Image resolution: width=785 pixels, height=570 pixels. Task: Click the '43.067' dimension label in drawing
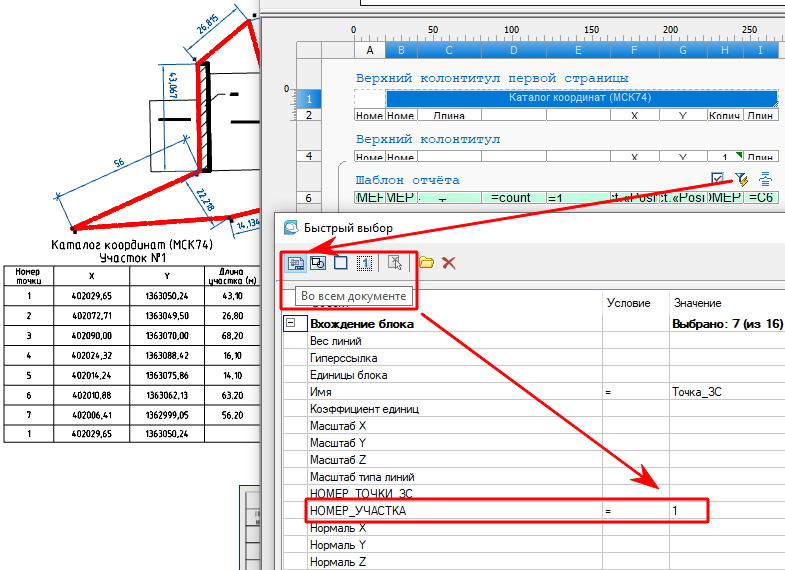tap(173, 85)
